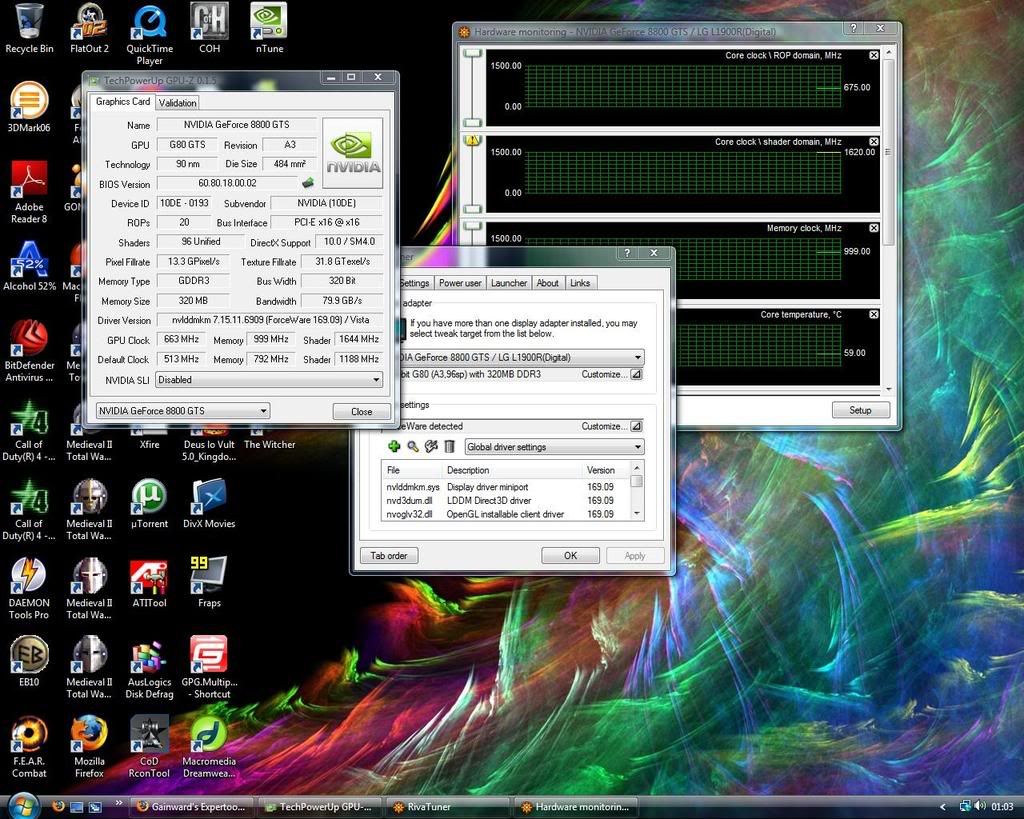Screen dimensions: 1024x819
Task: Close the Core temperature graph
Action: (x=874, y=314)
